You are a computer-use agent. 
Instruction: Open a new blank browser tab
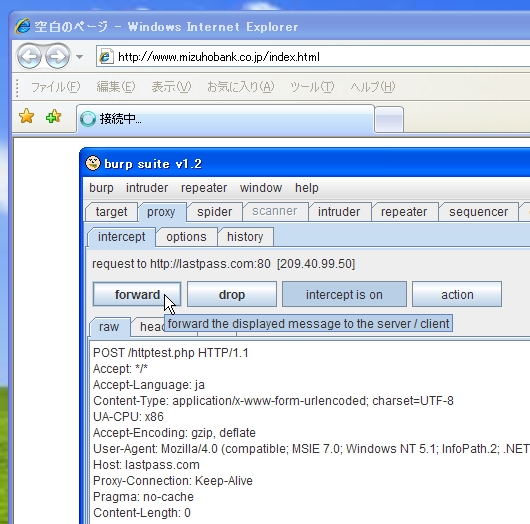[x=389, y=119]
